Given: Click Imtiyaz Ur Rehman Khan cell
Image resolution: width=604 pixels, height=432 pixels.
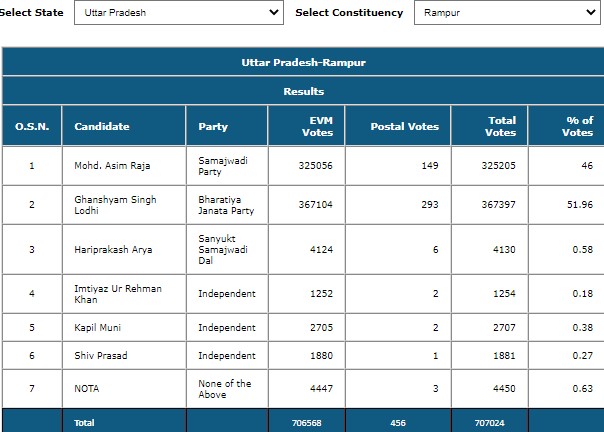Looking at the screenshot, I should [124, 294].
